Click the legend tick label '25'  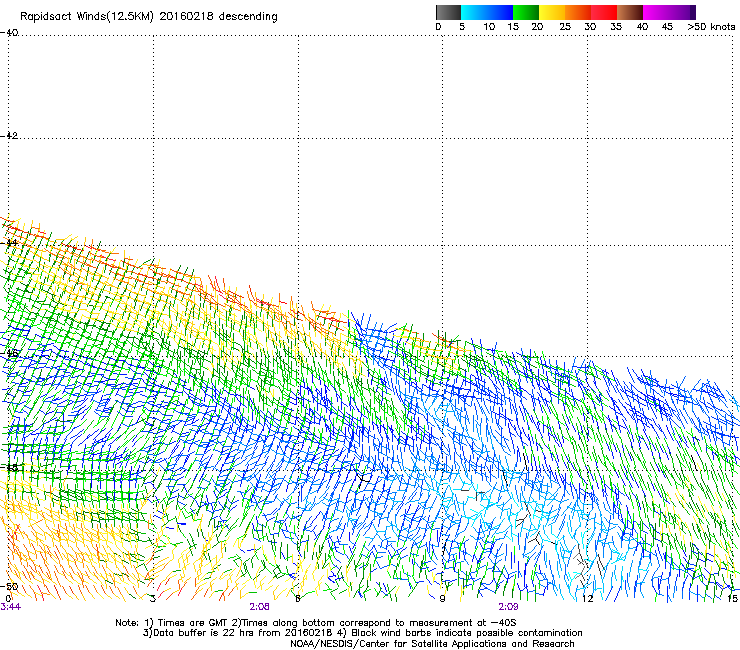click(565, 27)
